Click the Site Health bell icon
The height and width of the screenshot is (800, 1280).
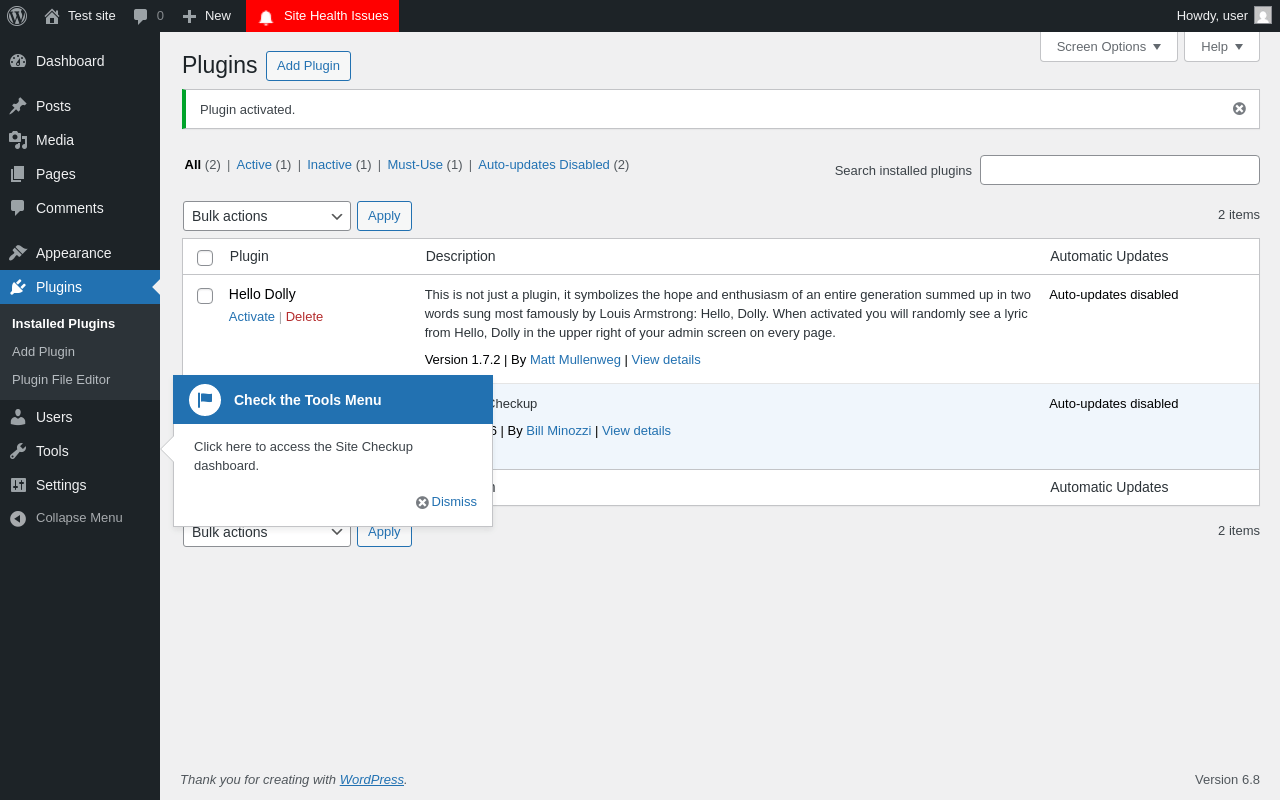coord(266,17)
